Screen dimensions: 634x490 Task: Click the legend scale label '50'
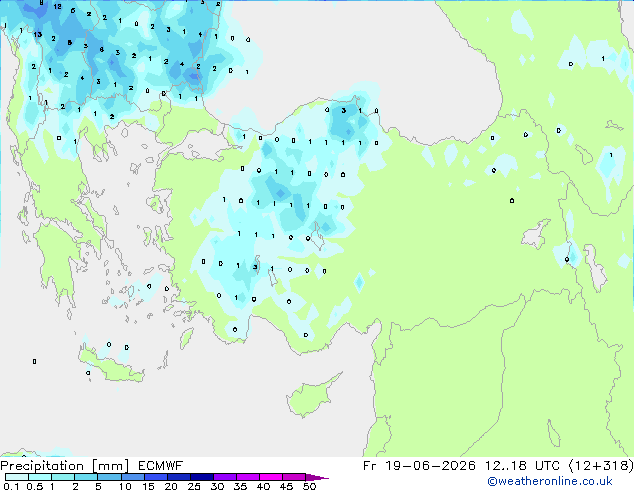[310, 486]
